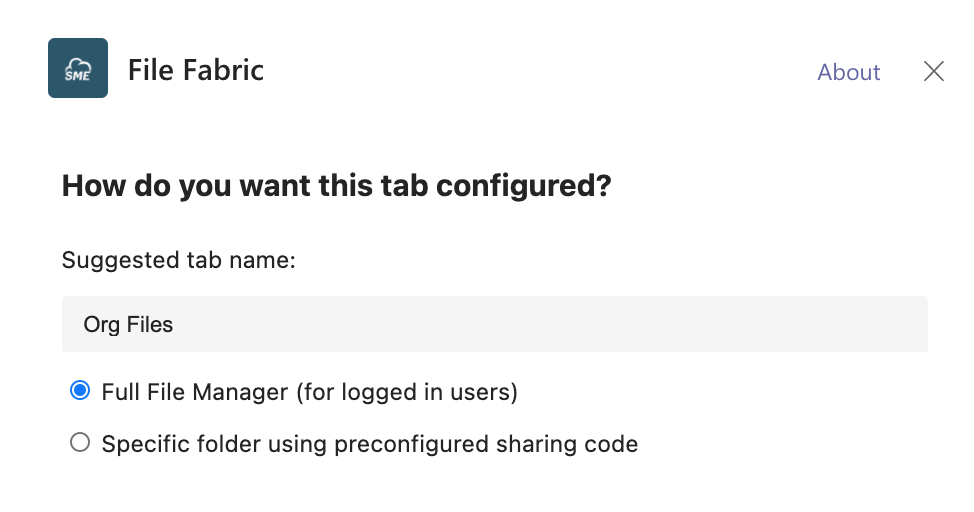Click 'How do you want this tab configured?' heading
The image size is (974, 512).
(336, 186)
